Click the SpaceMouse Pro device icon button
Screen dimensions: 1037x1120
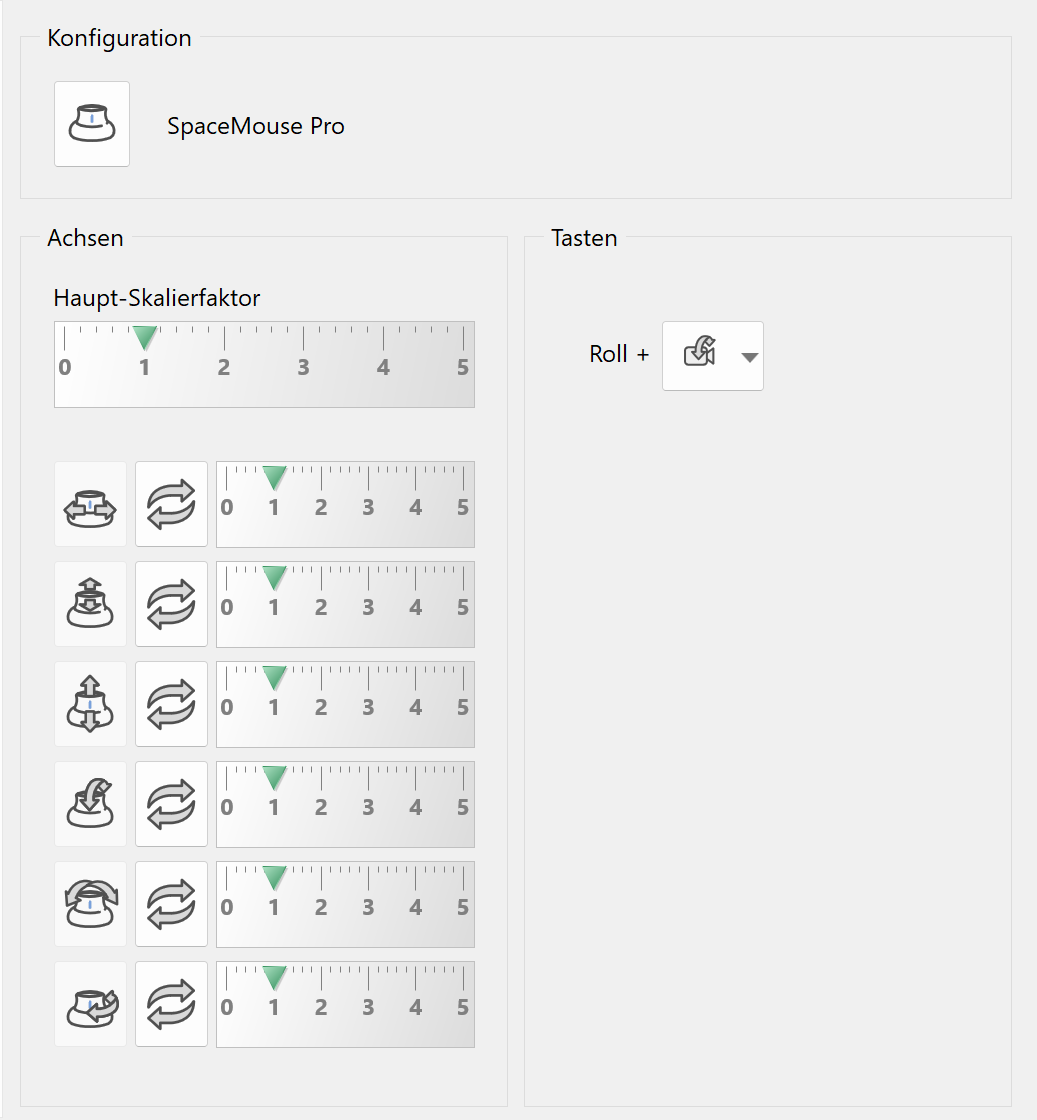[92, 124]
